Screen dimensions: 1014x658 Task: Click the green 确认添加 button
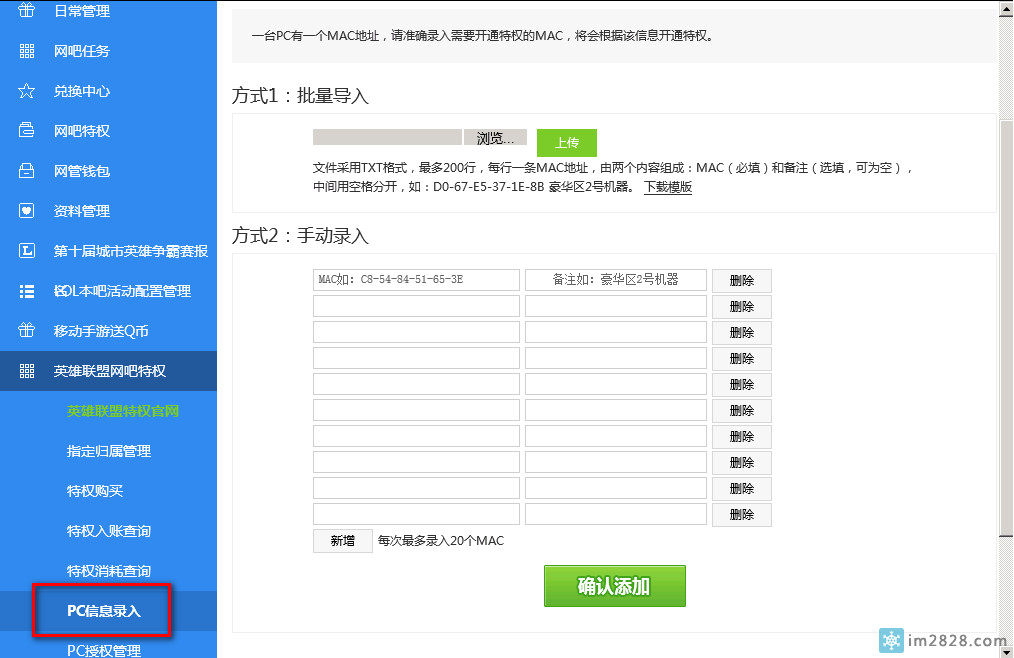(x=614, y=586)
